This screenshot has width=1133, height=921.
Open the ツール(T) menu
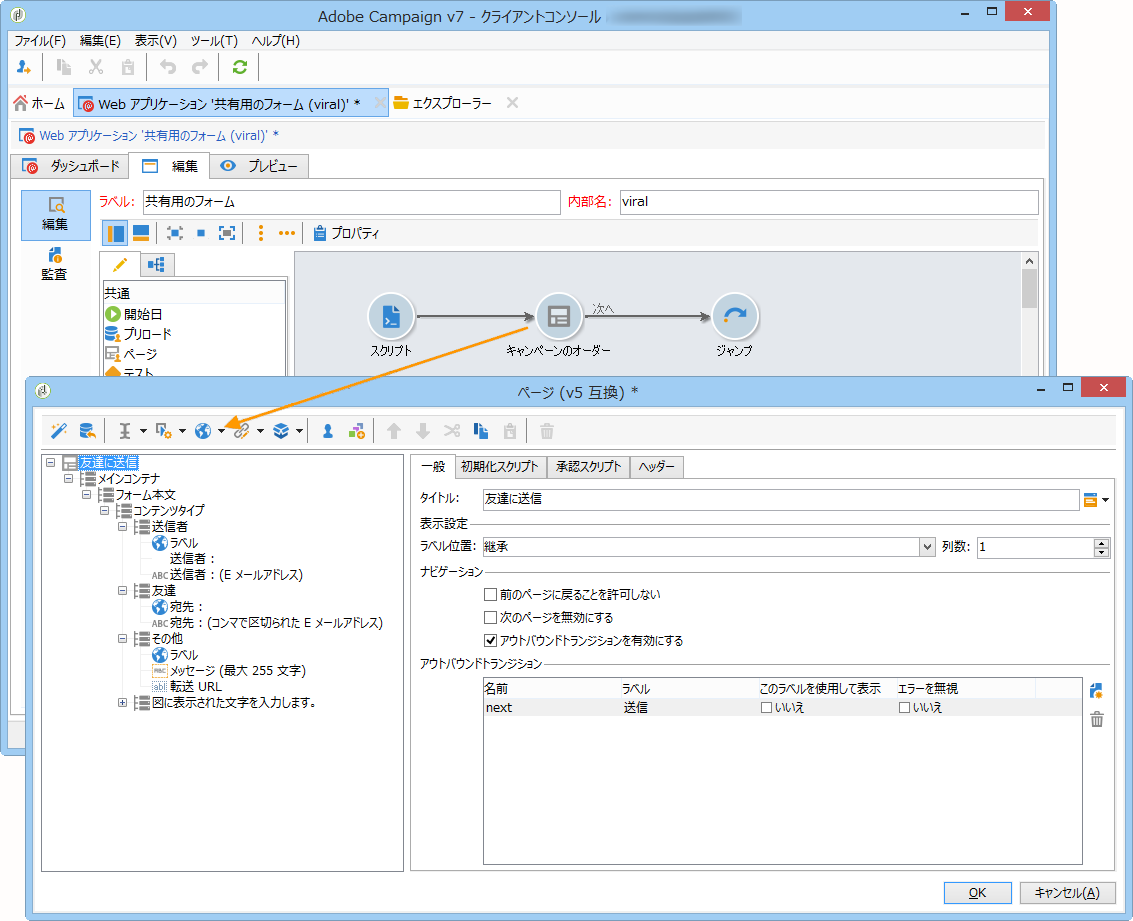[x=214, y=40]
